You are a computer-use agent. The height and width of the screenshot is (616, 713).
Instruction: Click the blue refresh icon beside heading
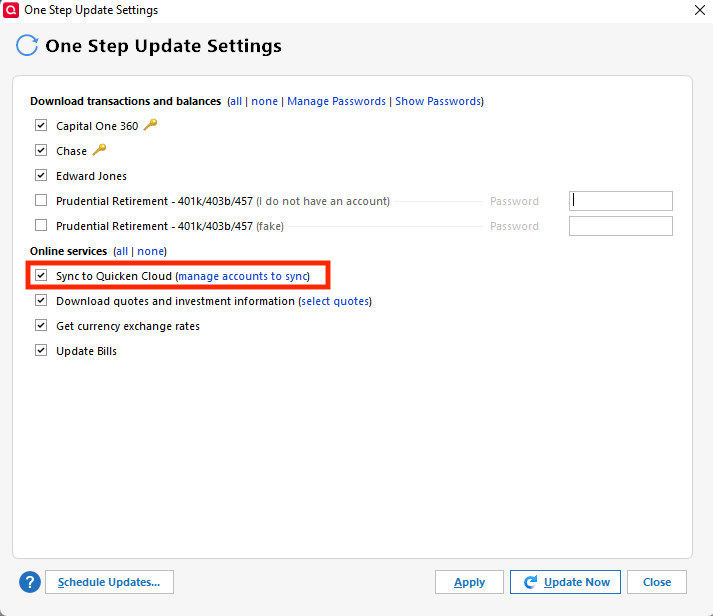[27, 45]
